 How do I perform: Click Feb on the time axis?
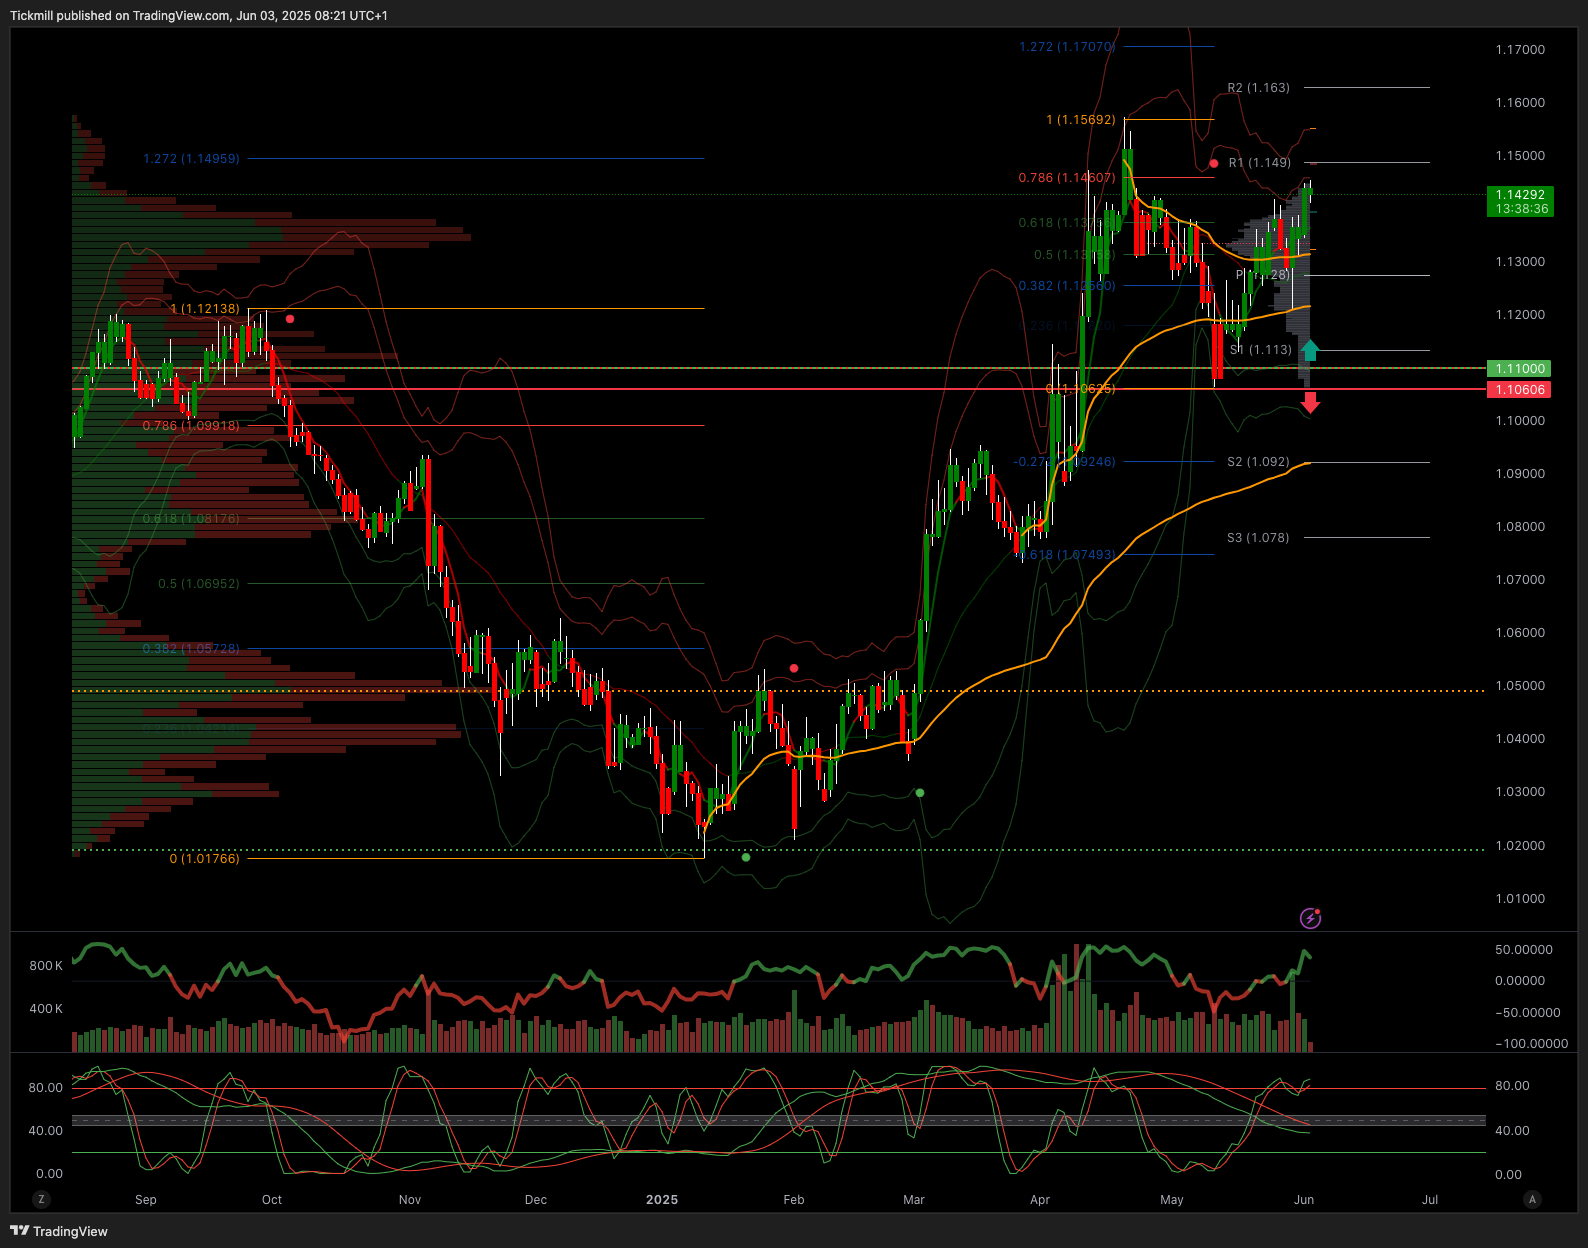[x=794, y=1199]
